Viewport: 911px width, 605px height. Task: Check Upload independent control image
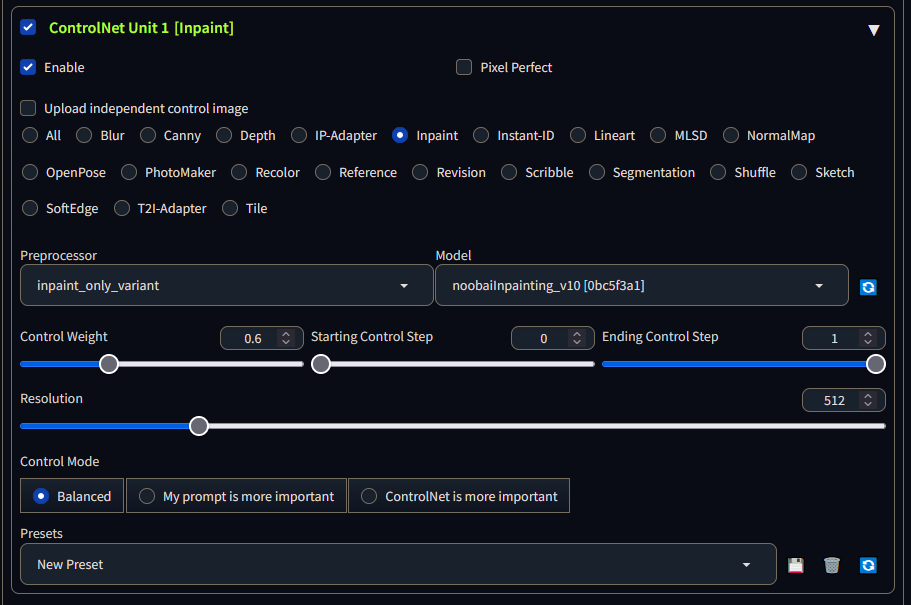(x=28, y=108)
